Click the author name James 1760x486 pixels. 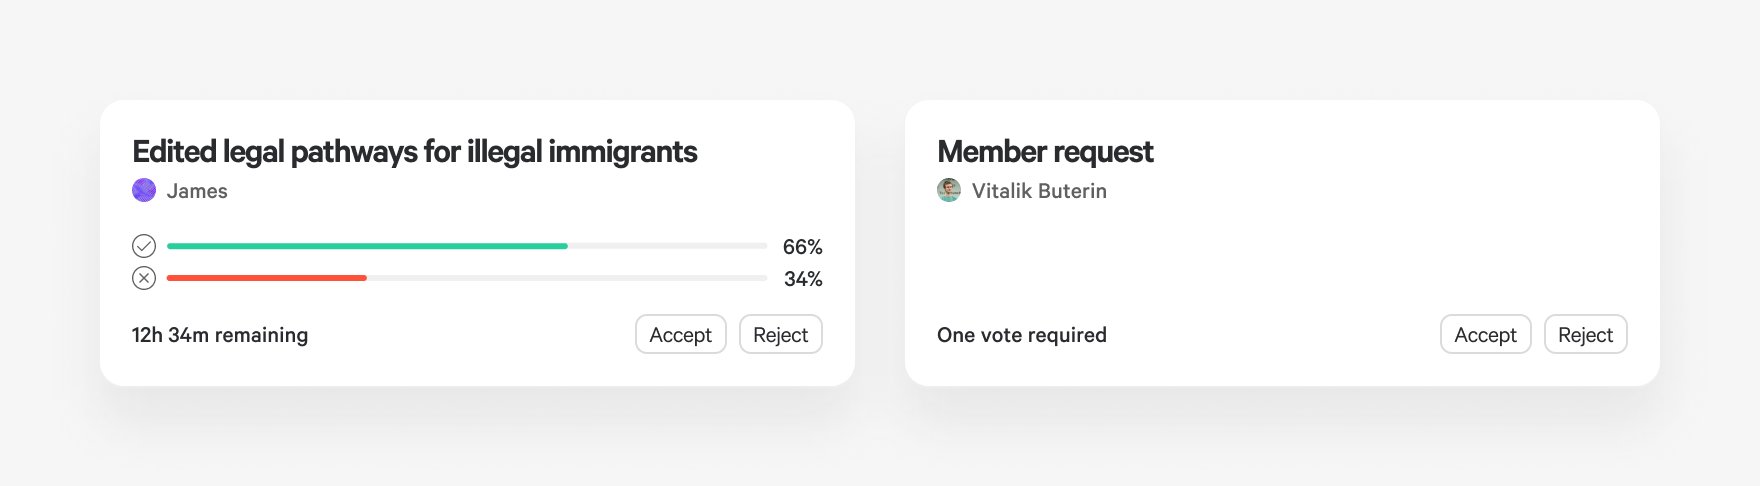coord(197,191)
